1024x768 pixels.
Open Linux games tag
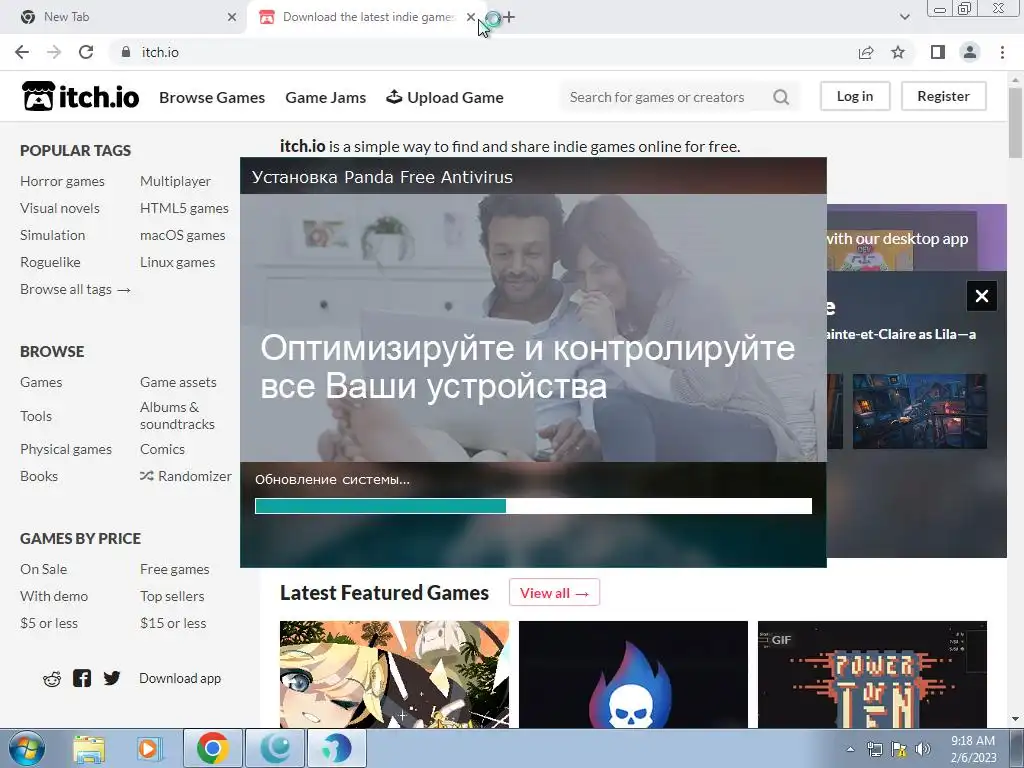(177, 262)
